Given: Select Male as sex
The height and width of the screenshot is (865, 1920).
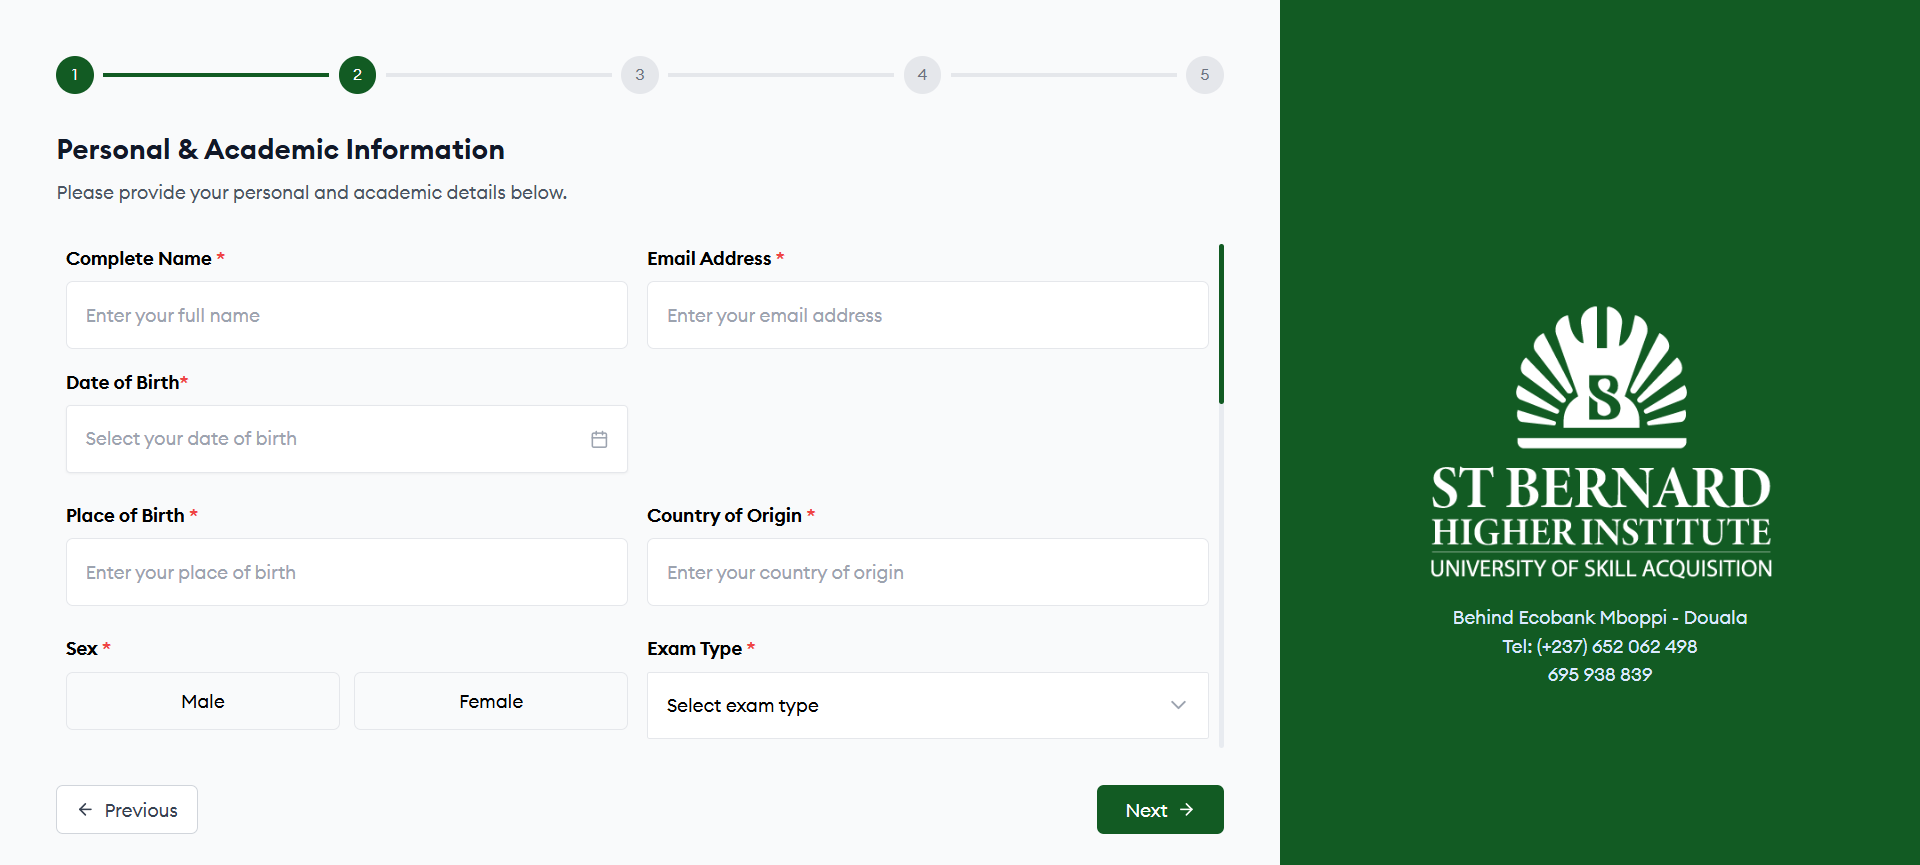Looking at the screenshot, I should tap(203, 701).
